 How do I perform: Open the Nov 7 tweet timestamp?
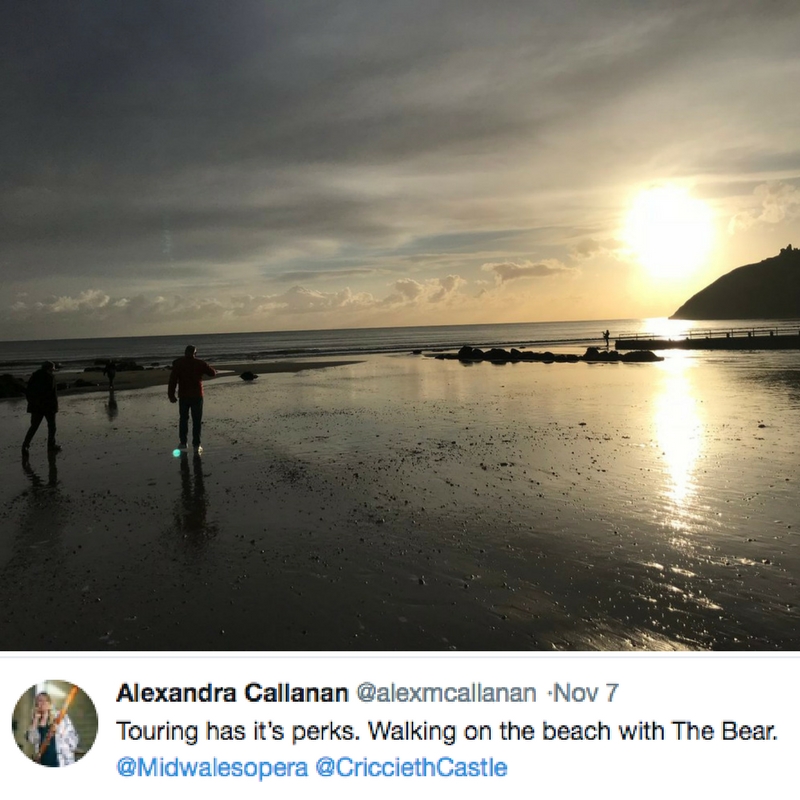(586, 693)
